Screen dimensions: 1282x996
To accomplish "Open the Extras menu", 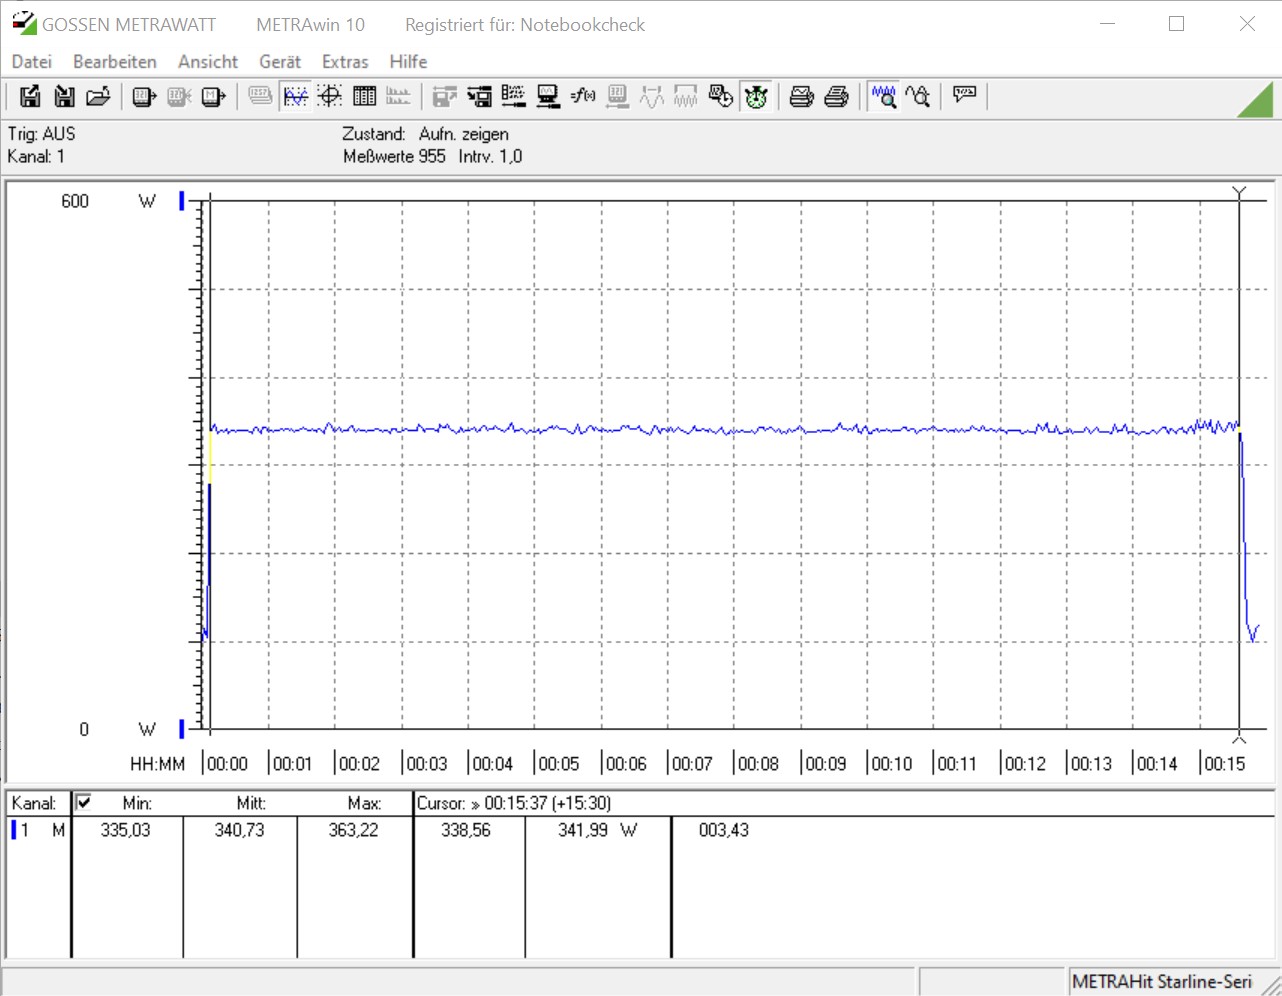I will click(x=345, y=62).
